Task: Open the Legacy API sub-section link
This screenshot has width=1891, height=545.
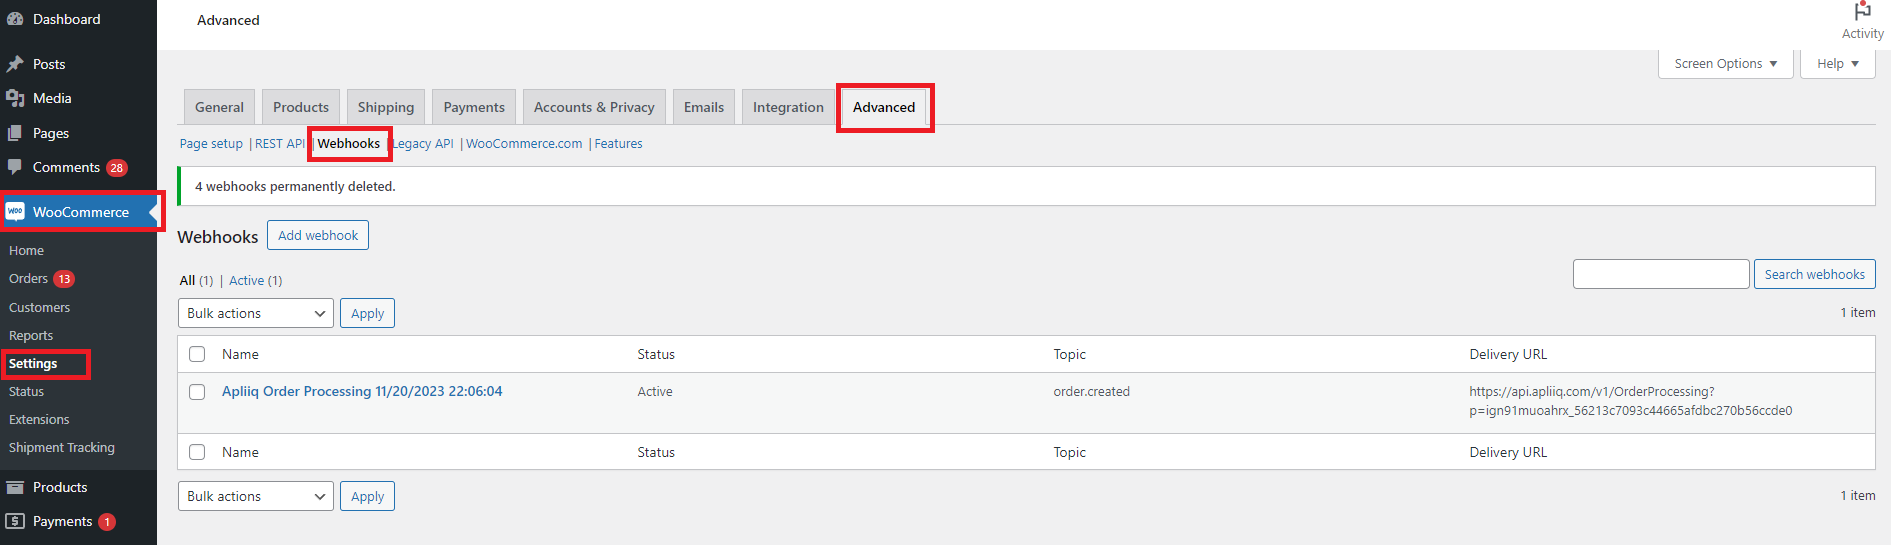Action: coord(423,144)
